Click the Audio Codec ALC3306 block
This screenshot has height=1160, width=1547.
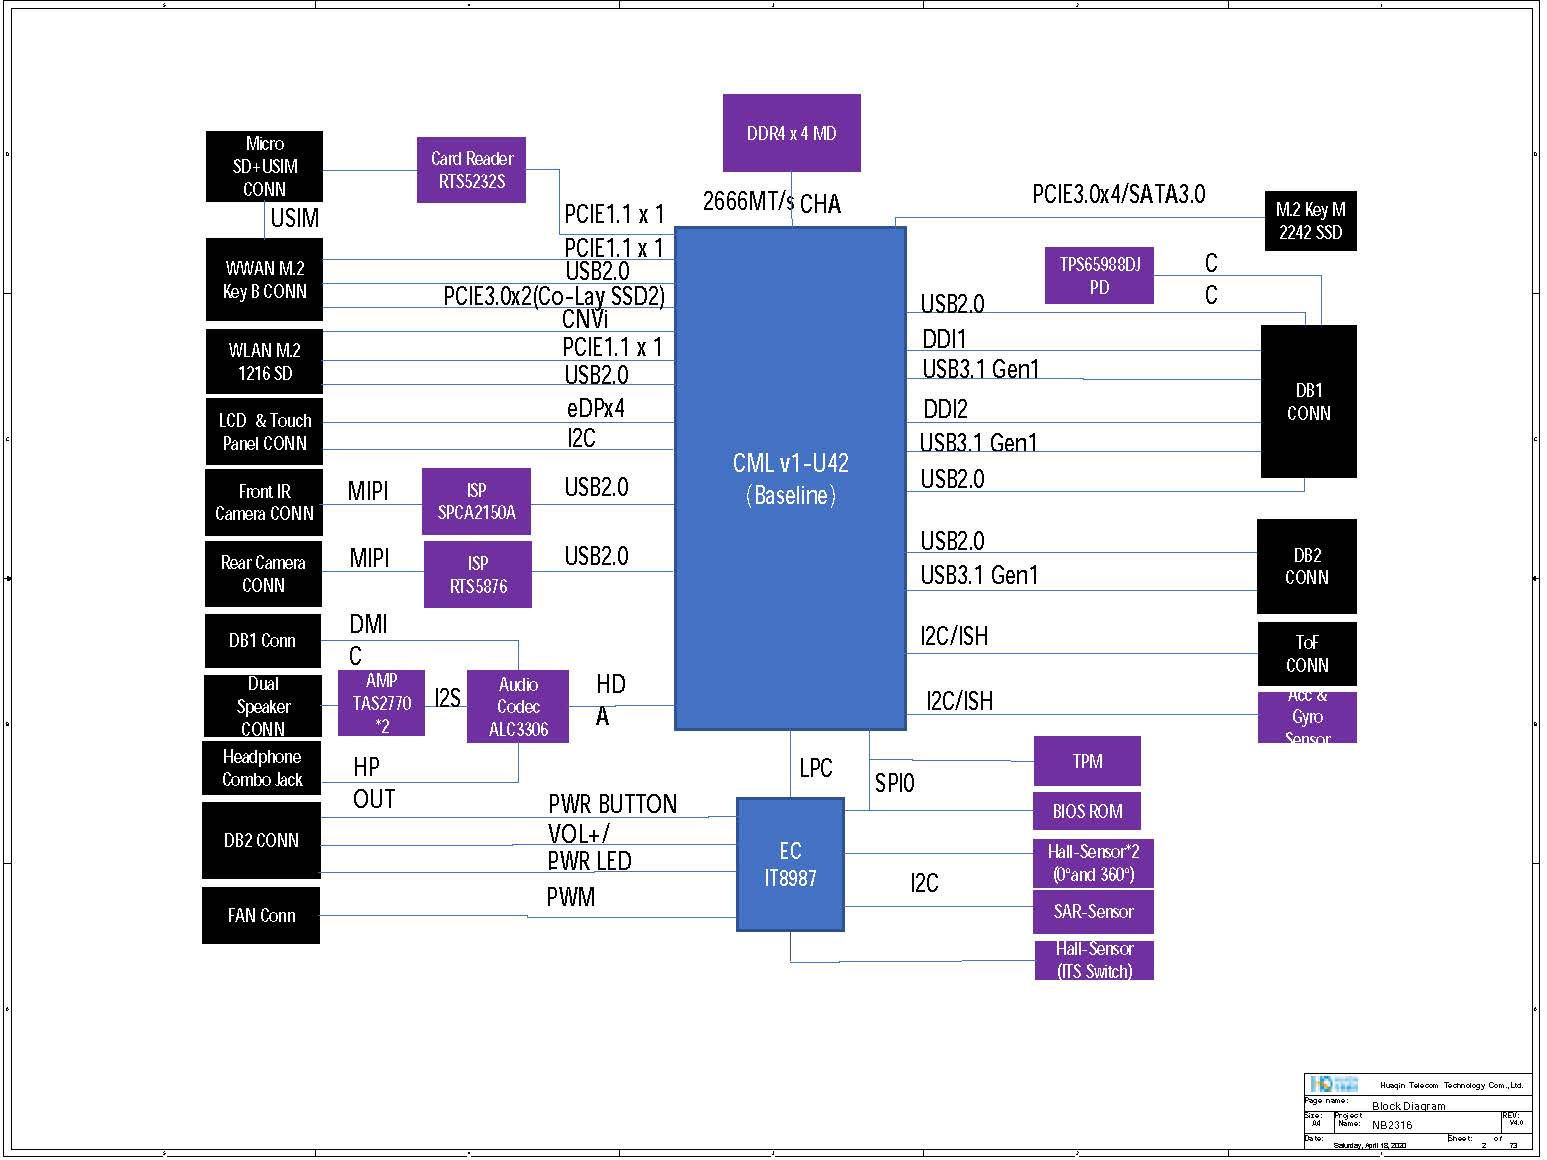(x=517, y=706)
